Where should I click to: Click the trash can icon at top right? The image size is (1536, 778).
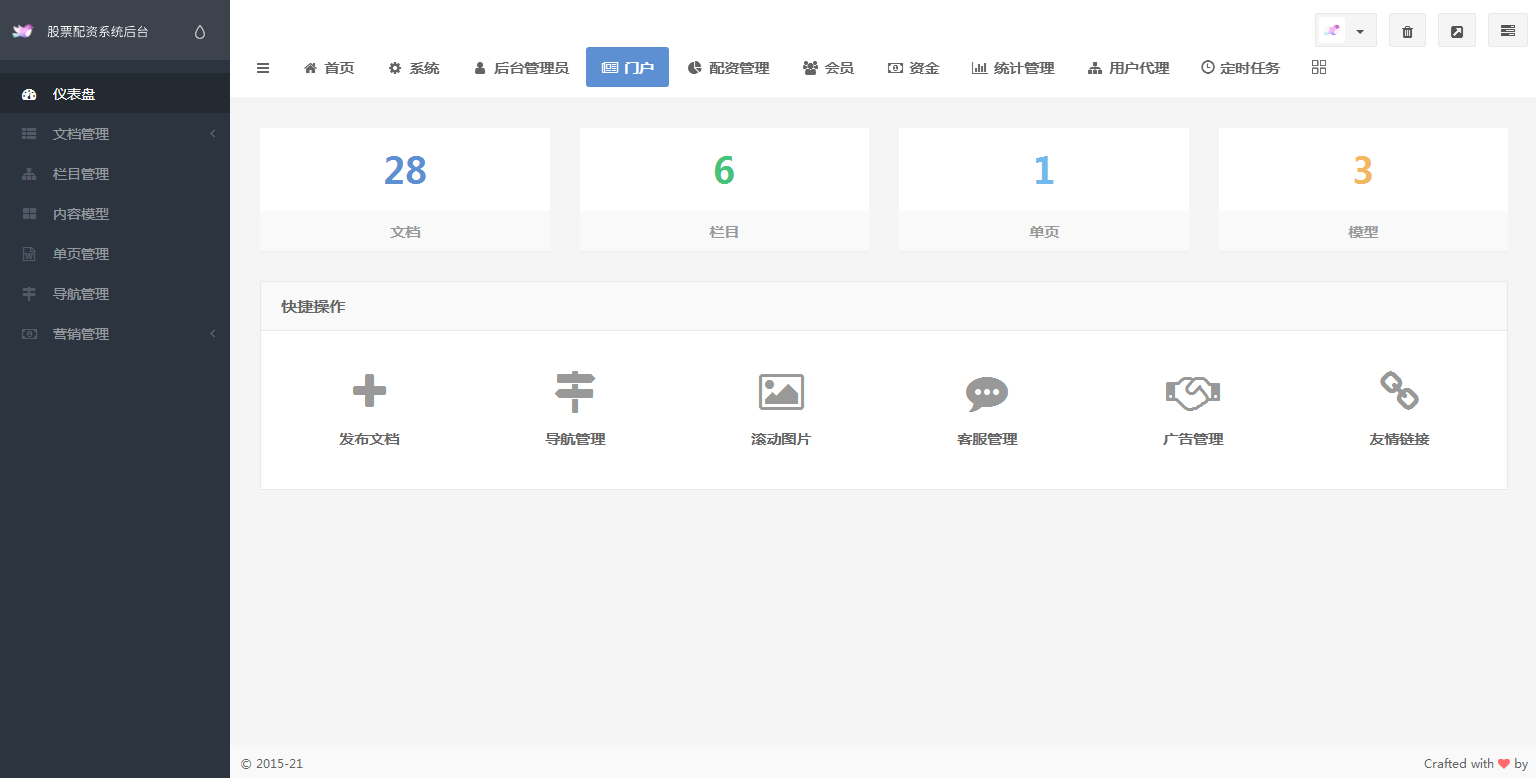click(1407, 30)
